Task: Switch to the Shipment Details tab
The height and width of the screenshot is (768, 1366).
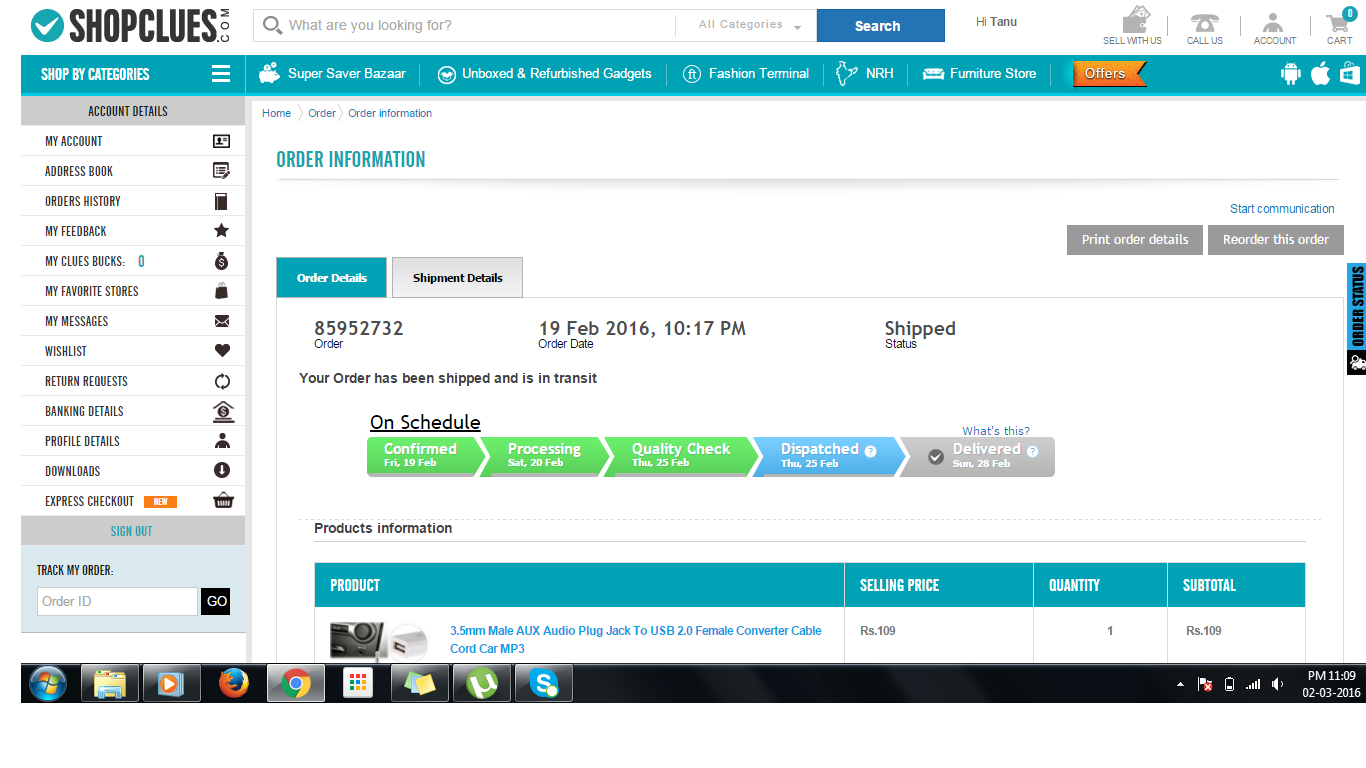Action: [x=457, y=278]
